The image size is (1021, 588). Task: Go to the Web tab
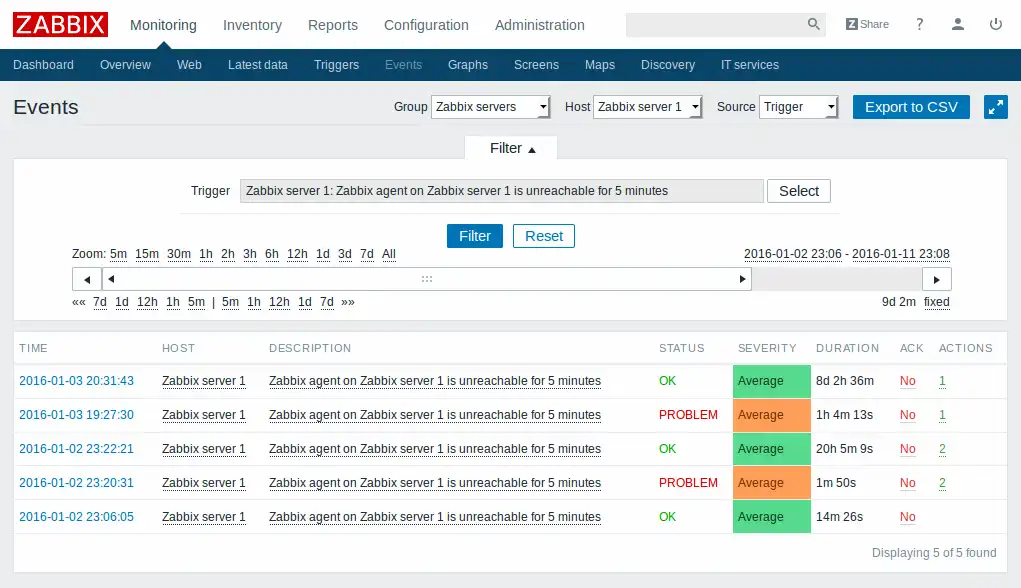pyautogui.click(x=189, y=64)
